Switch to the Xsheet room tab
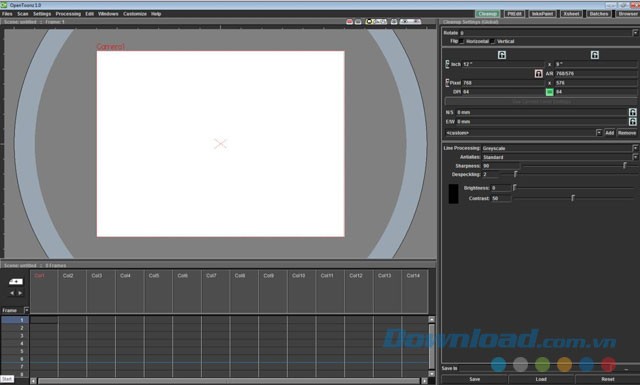 571,13
